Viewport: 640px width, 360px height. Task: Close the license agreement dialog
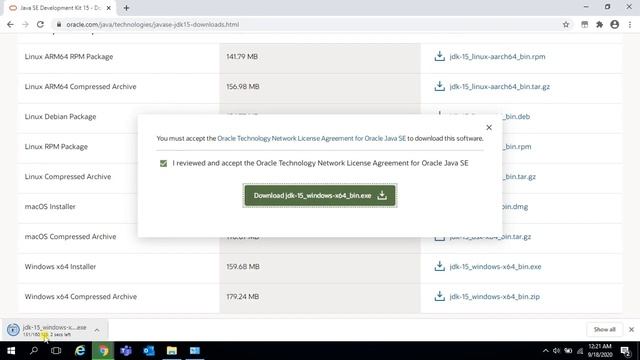pos(489,128)
